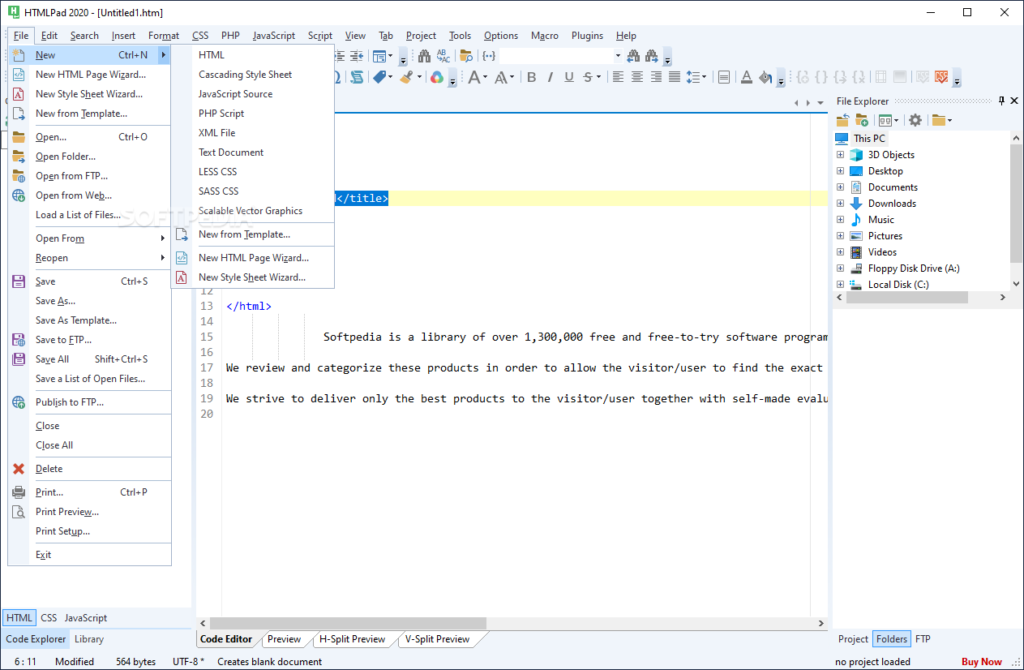This screenshot has height=670, width=1024.
Task: Toggle underline formatting
Action: coord(570,77)
